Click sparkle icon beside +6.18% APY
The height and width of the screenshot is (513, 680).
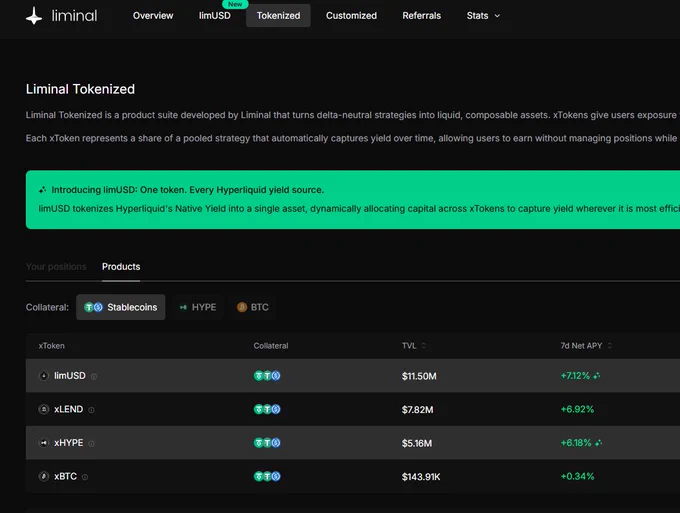point(598,443)
